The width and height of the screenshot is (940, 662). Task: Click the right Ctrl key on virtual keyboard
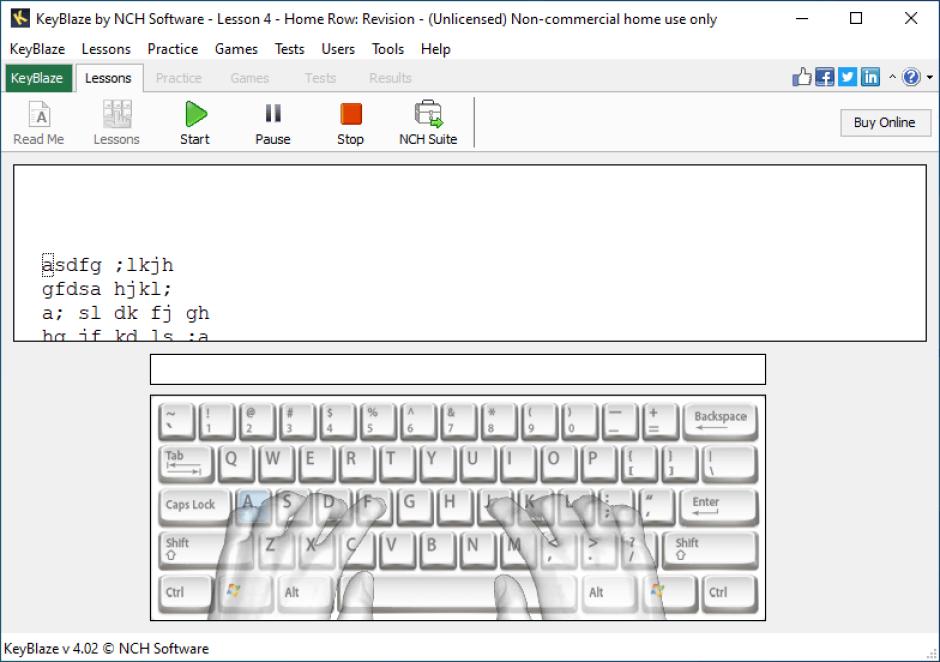click(729, 594)
